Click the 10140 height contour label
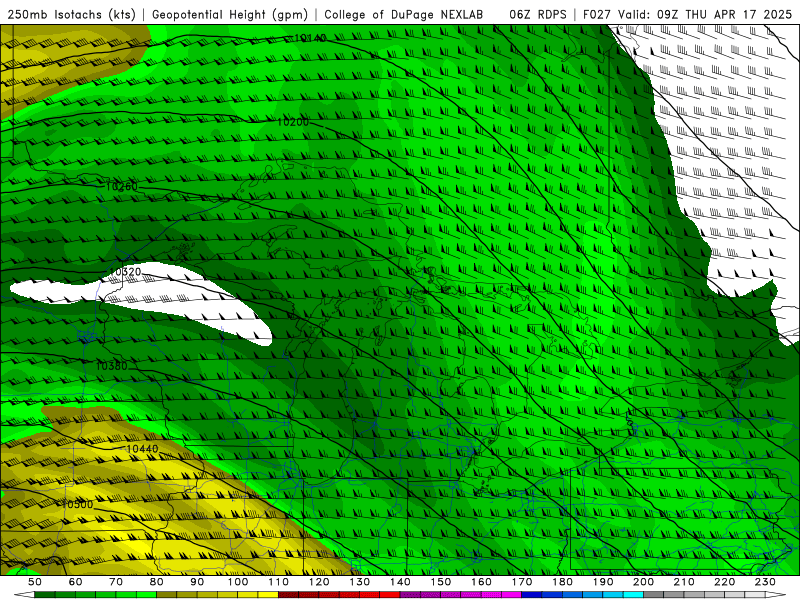Viewport: 800px width, 600px height. pyautogui.click(x=310, y=38)
